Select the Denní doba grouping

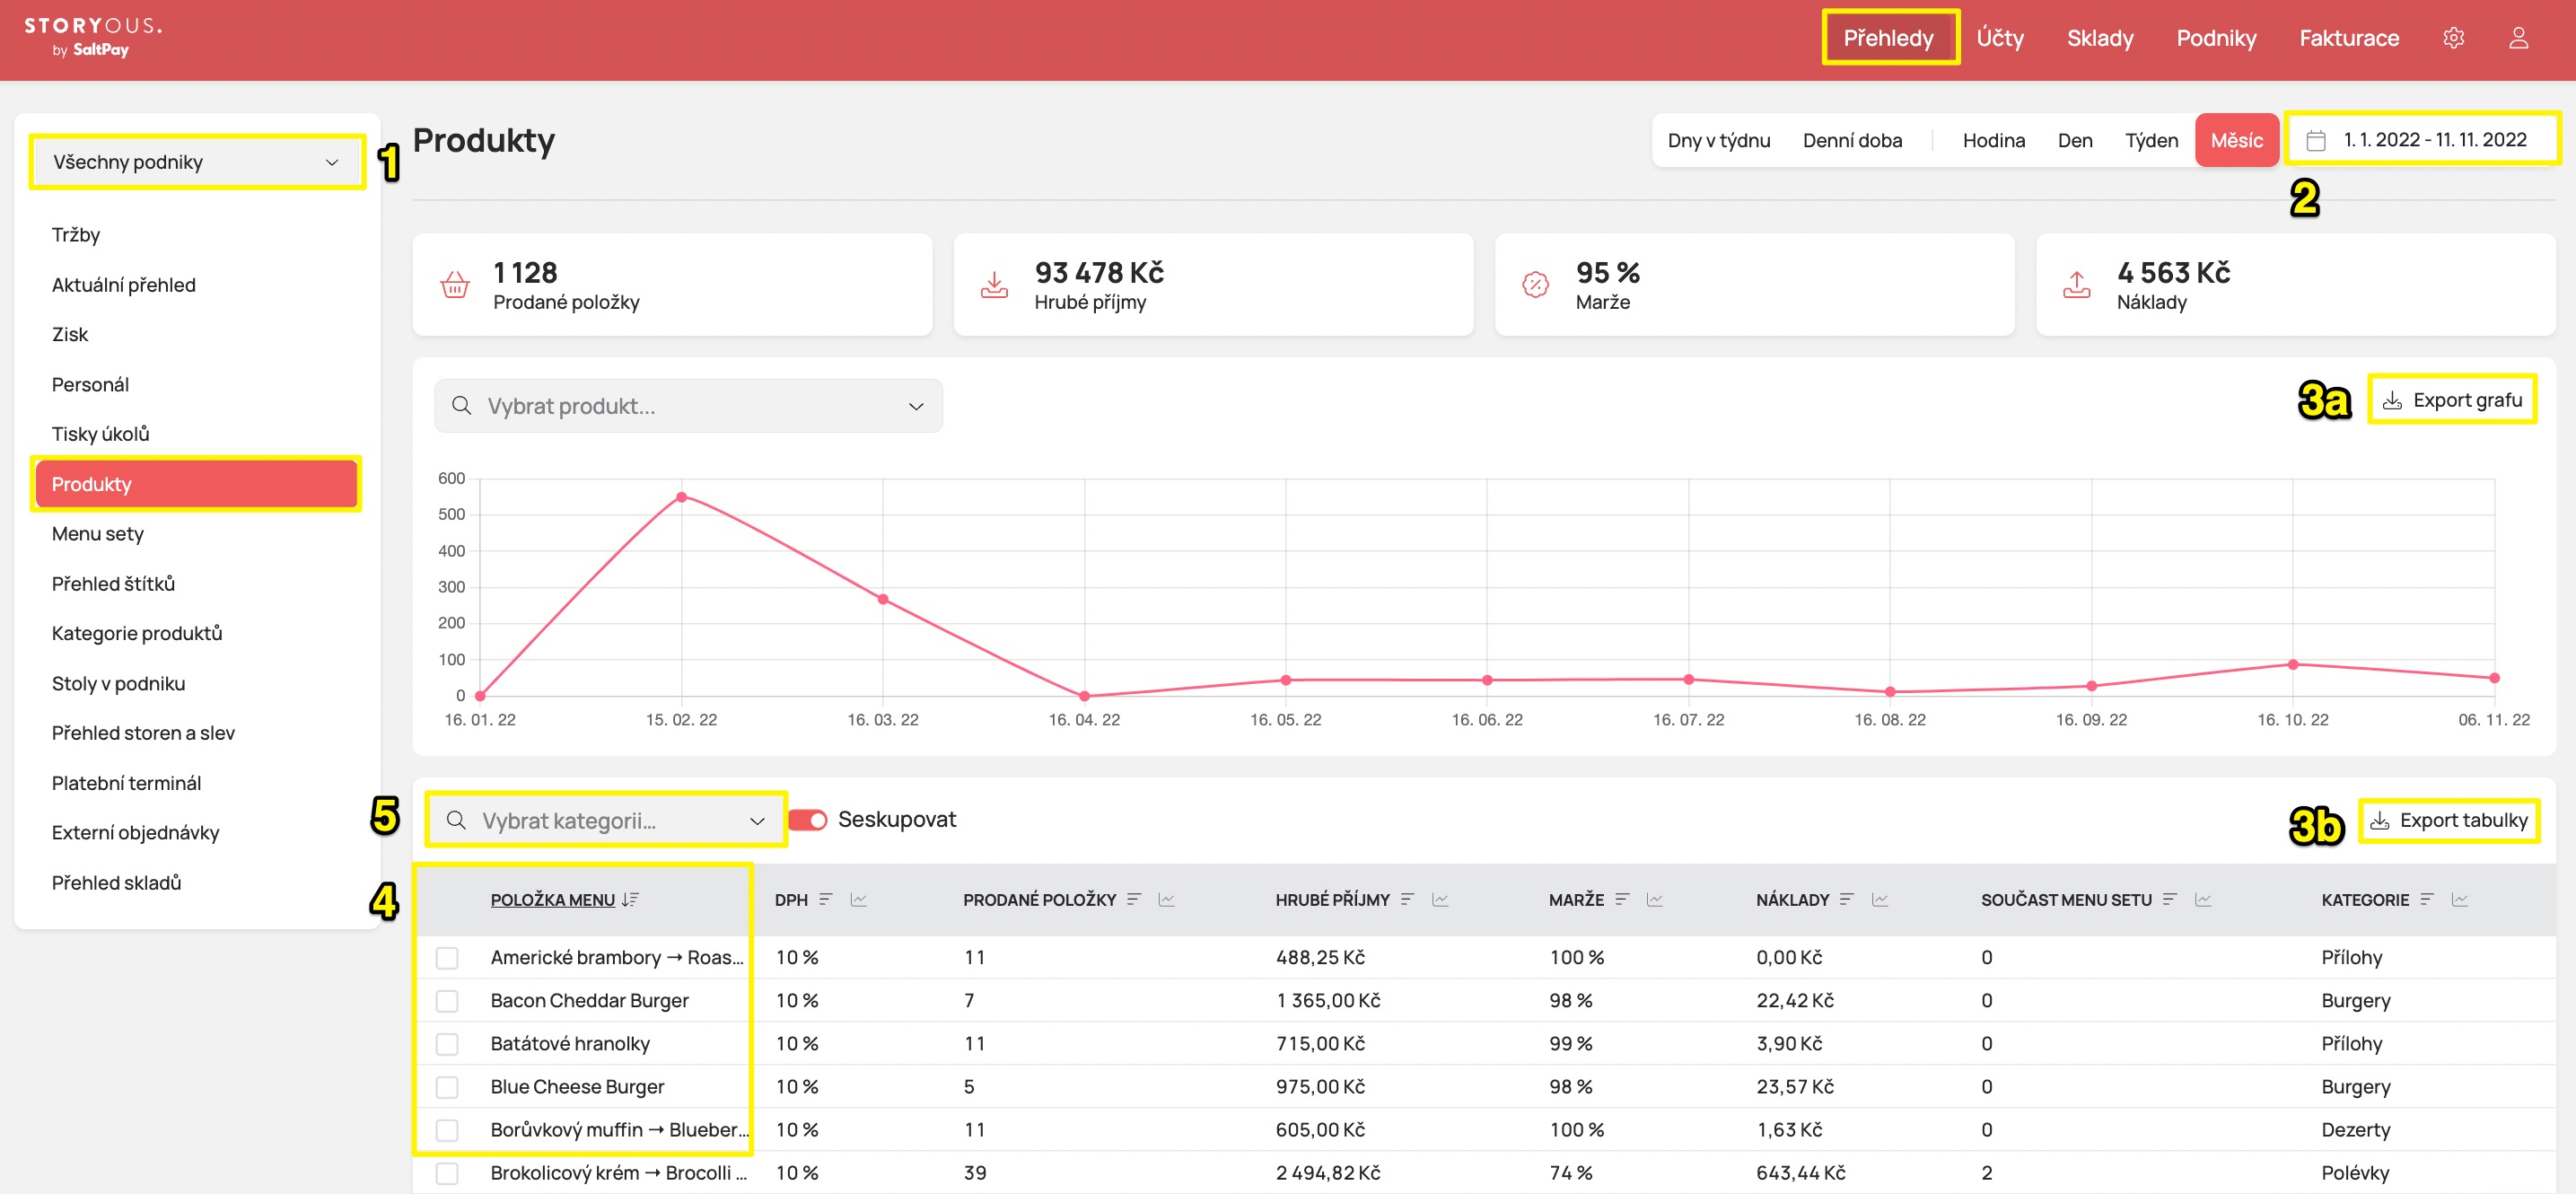tap(1852, 140)
